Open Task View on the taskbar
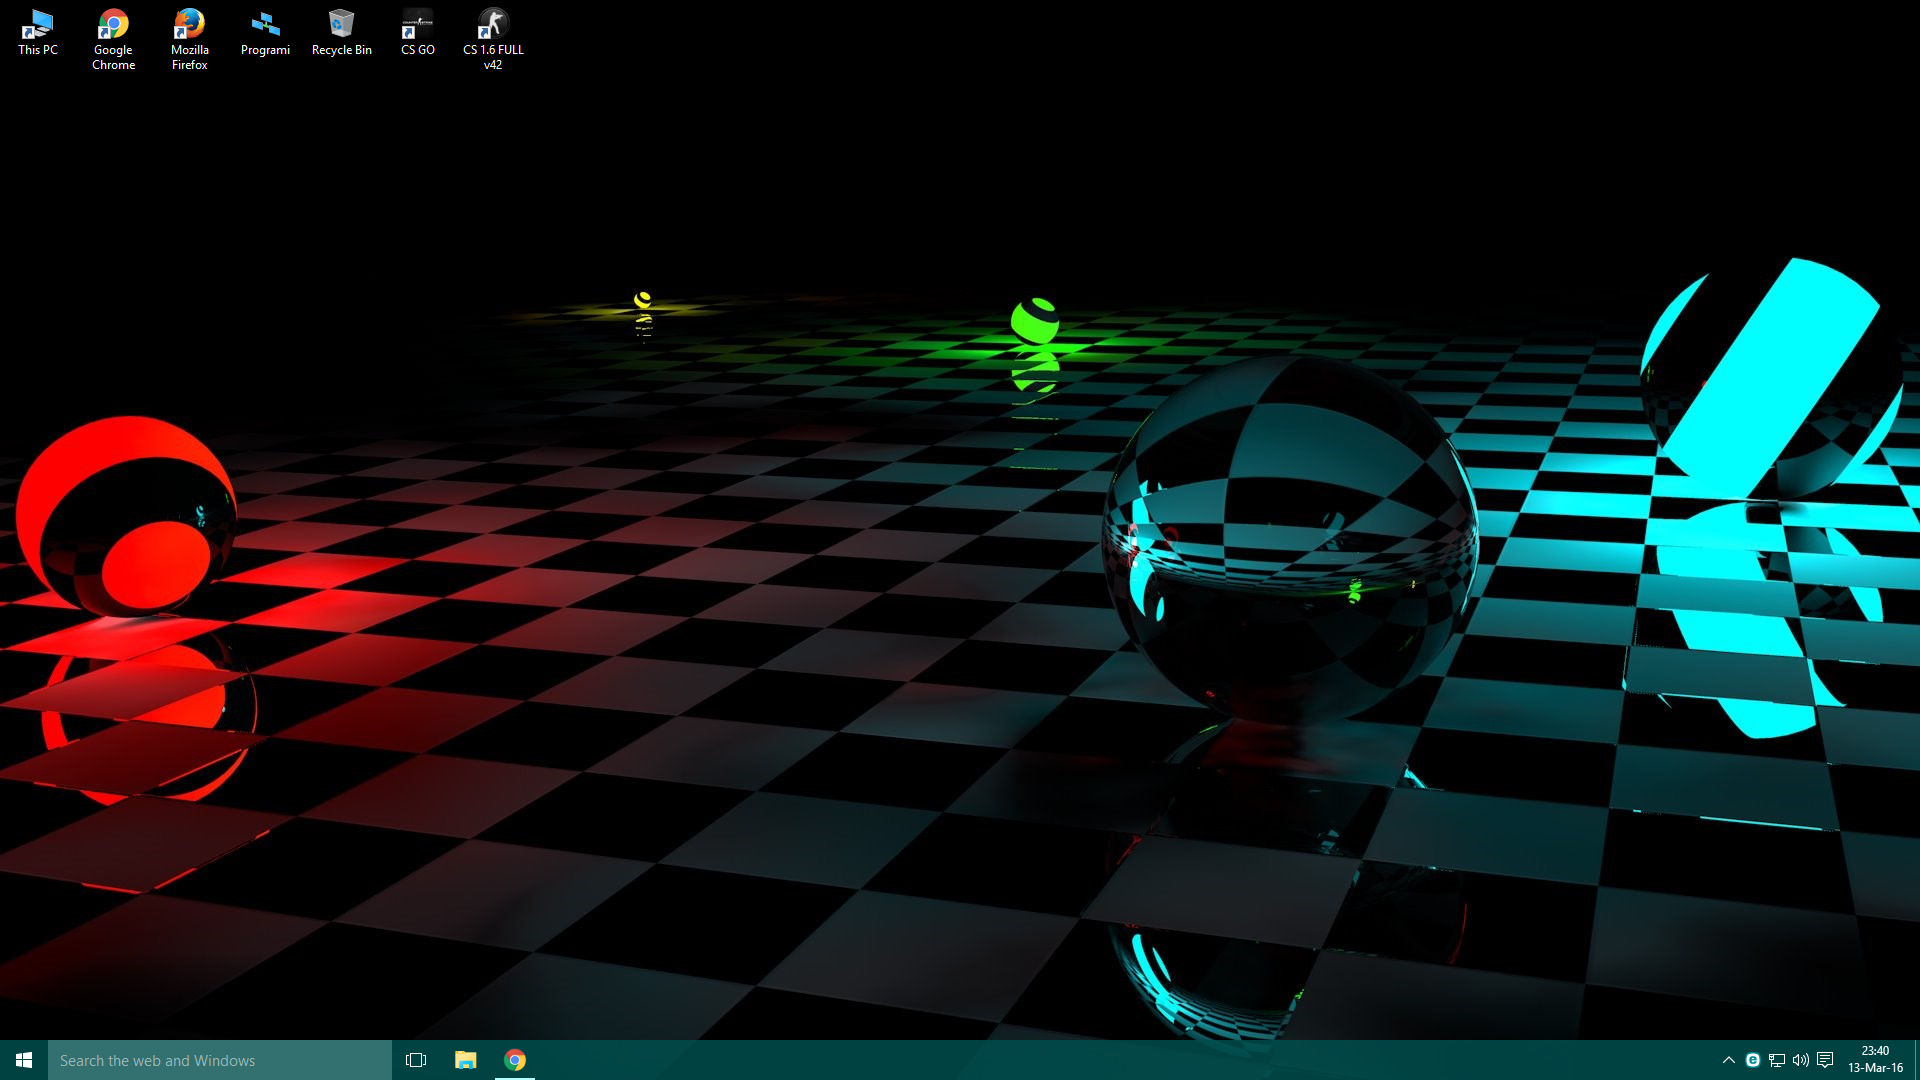Image resolution: width=1920 pixels, height=1080 pixels. pyautogui.click(x=416, y=1060)
